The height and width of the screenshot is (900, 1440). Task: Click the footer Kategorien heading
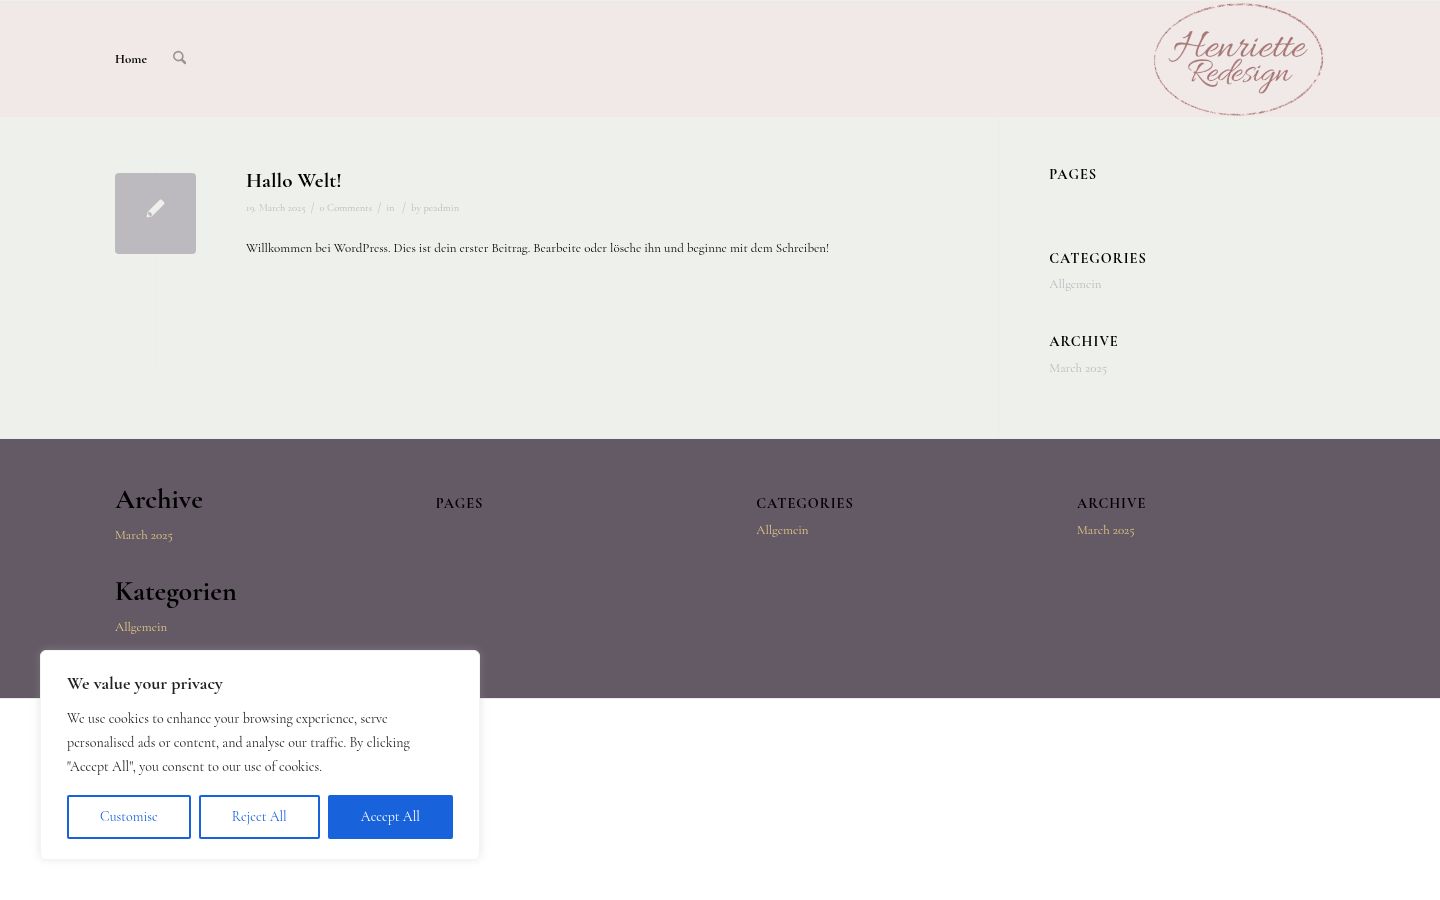tap(176, 591)
